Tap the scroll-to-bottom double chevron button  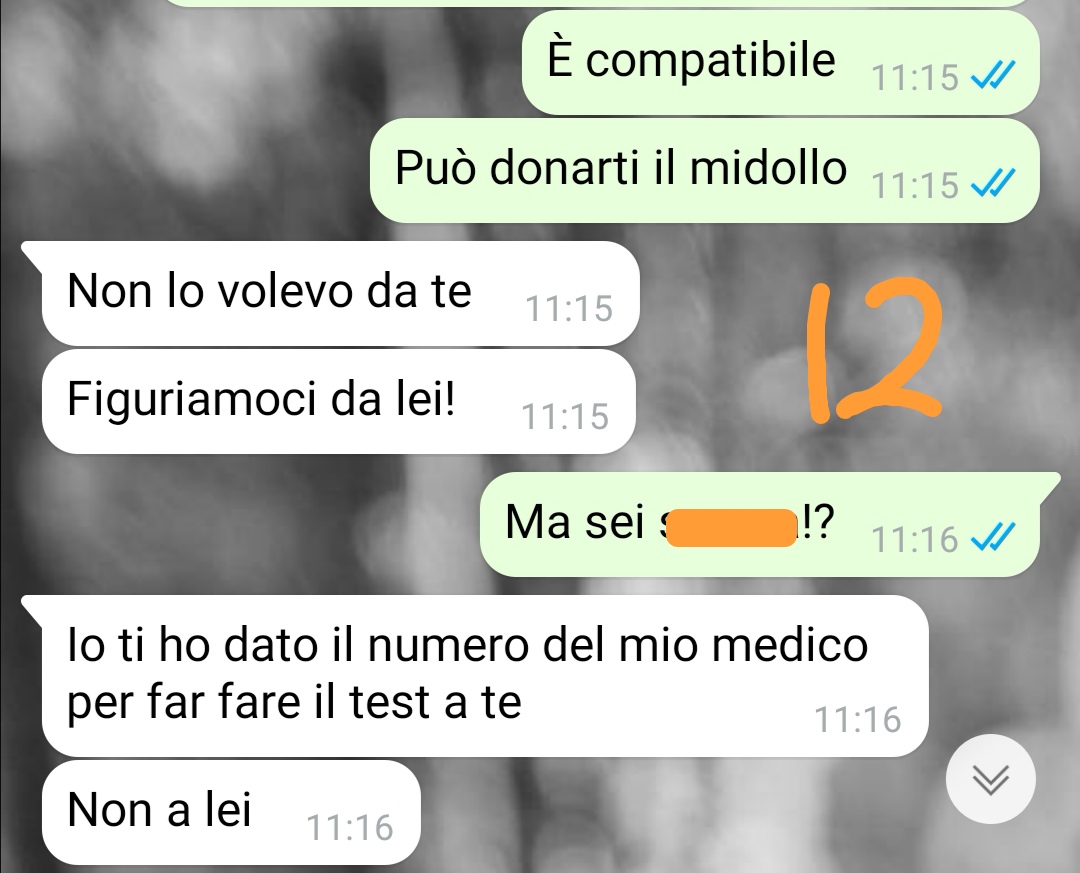coord(990,779)
